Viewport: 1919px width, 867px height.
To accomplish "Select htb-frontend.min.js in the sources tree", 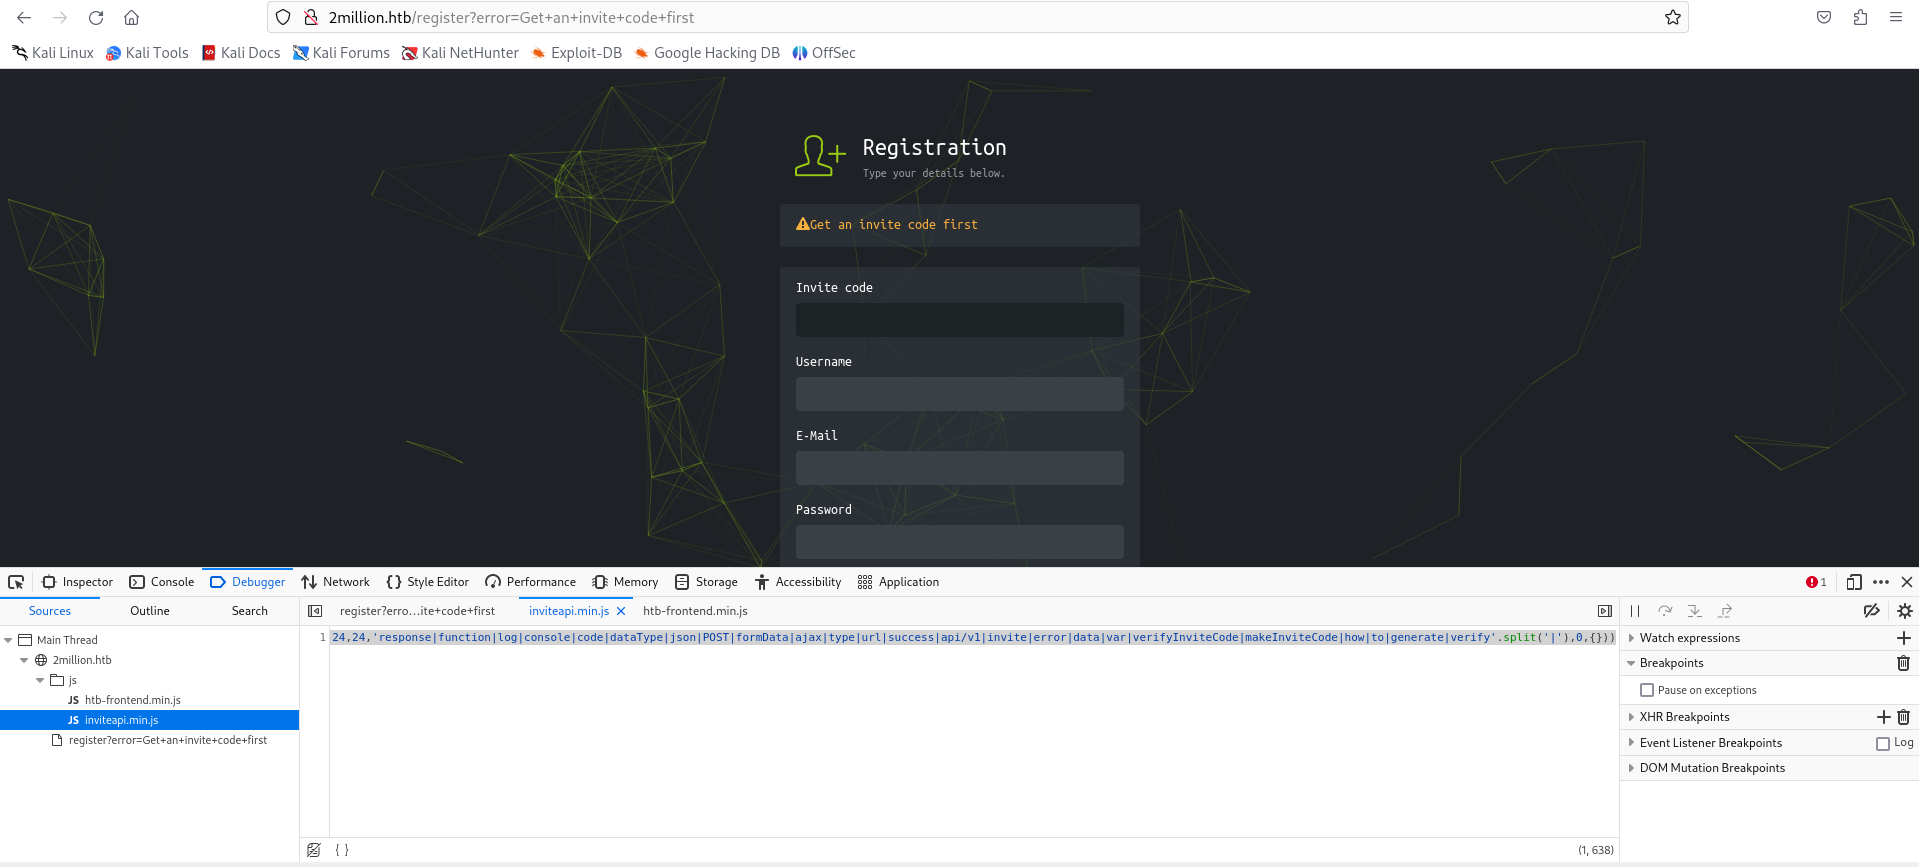I will click(132, 700).
